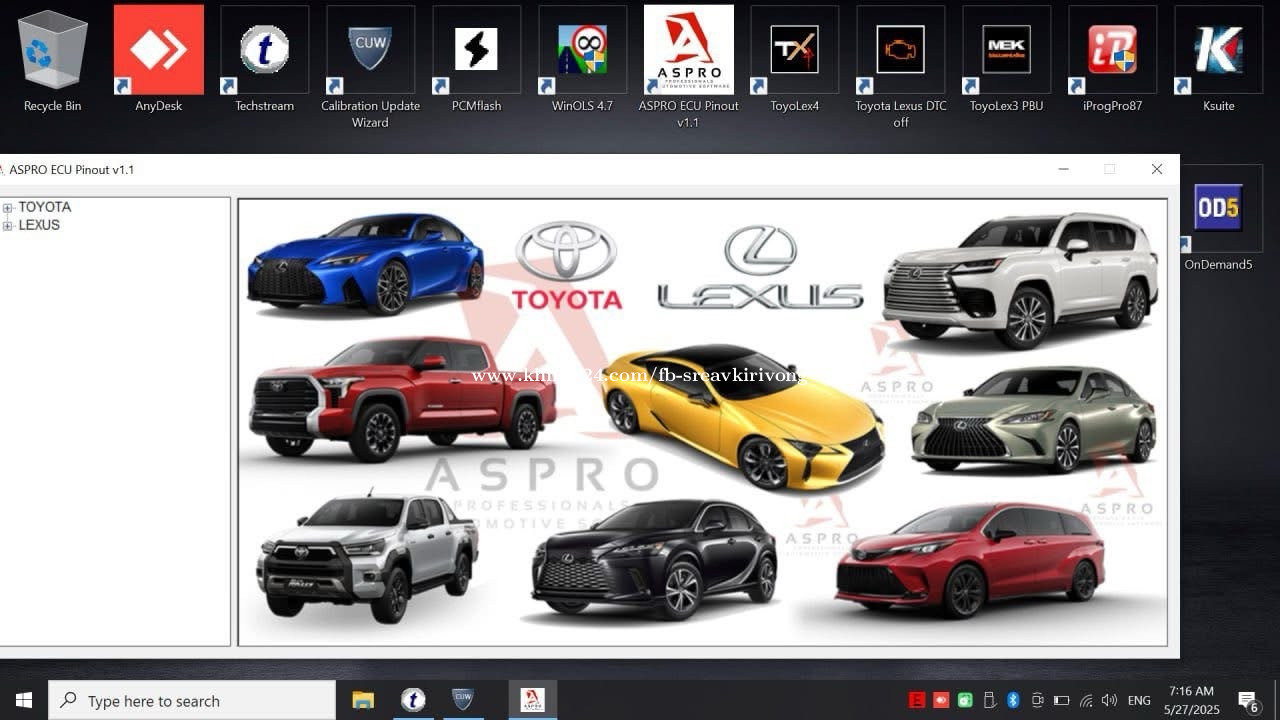The image size is (1280, 720).
Task: Launch the PCMflash desktop icon
Action: 476,50
